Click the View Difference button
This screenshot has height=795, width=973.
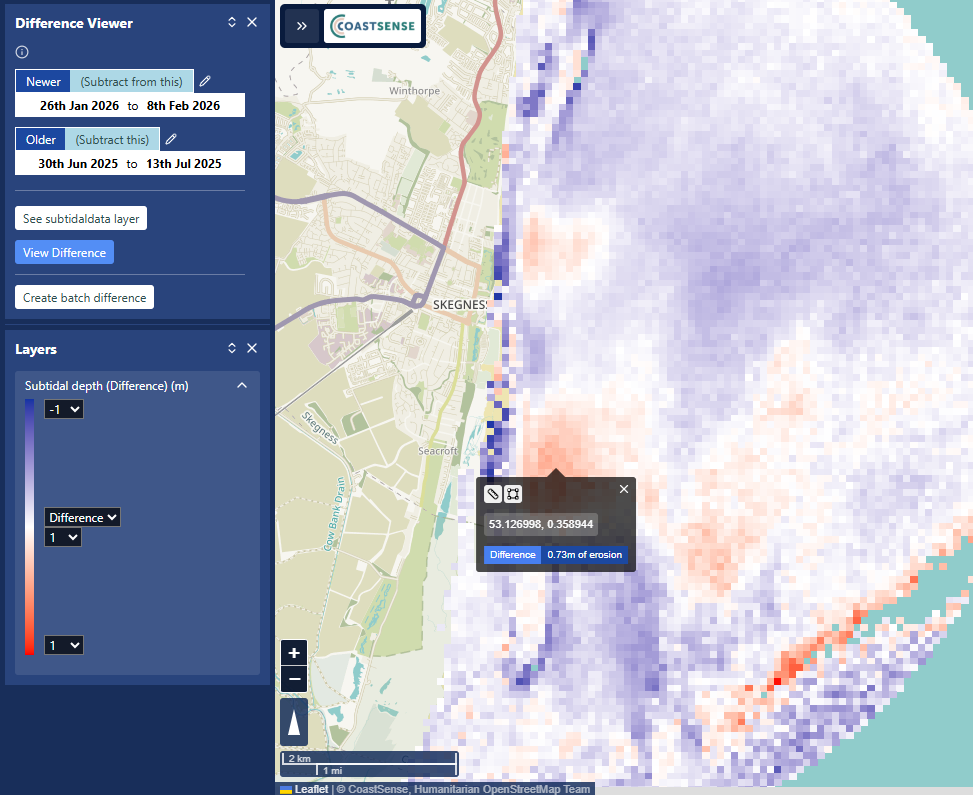coord(65,253)
